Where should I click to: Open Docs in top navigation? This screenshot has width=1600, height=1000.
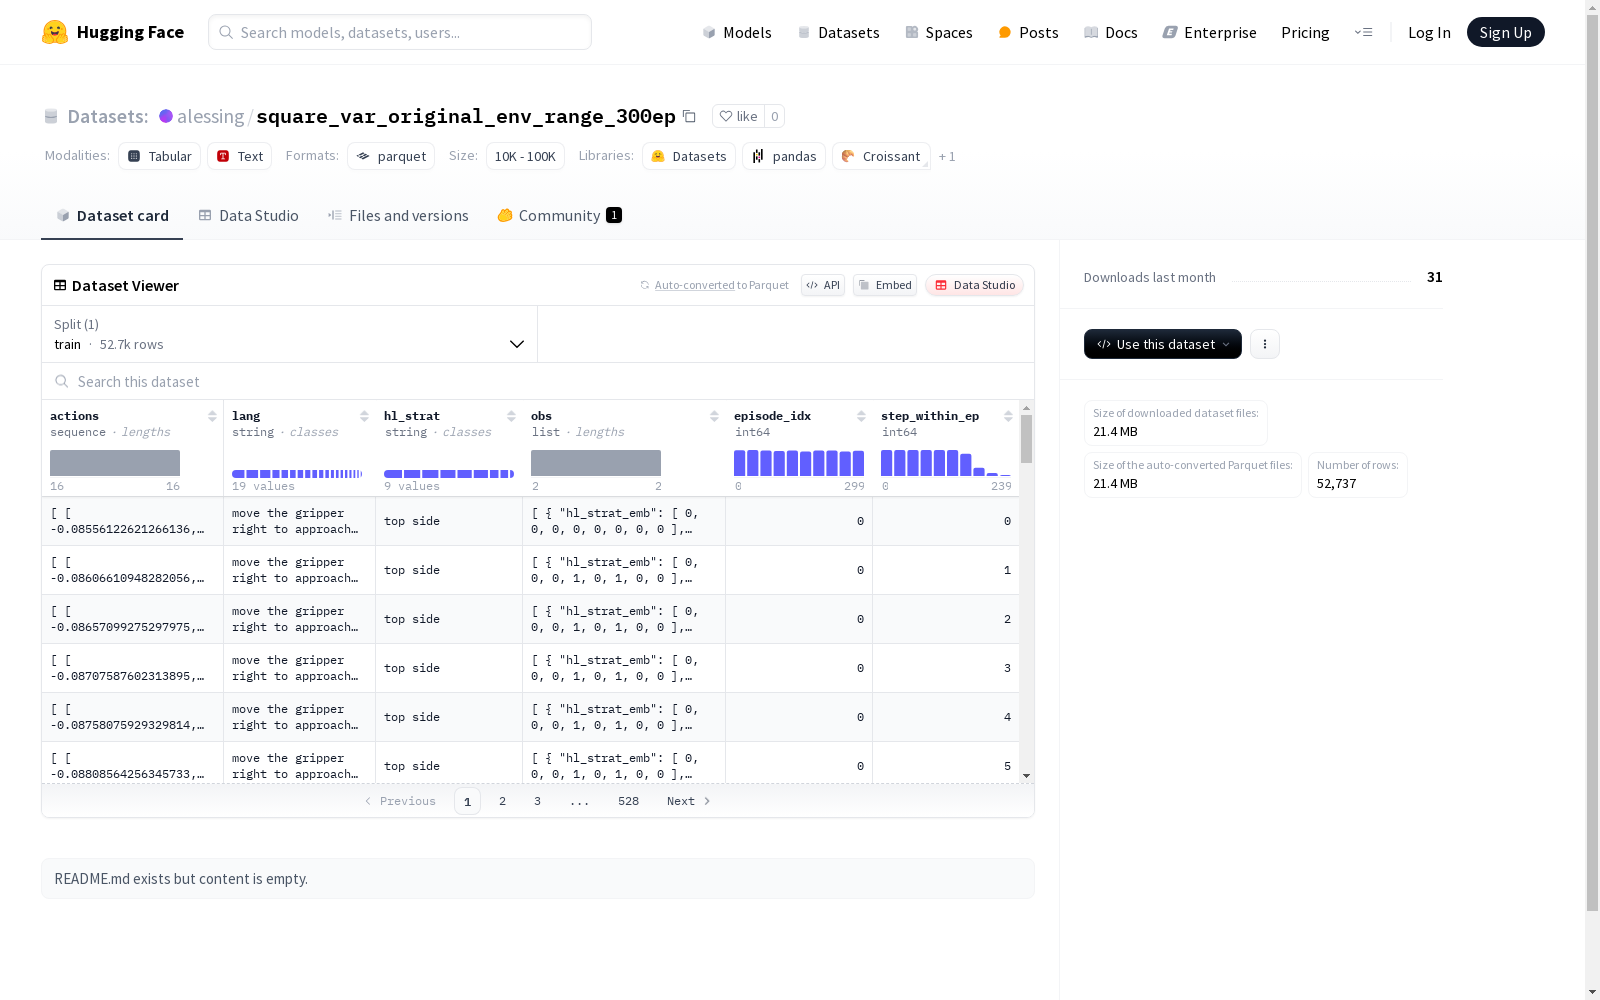[1111, 32]
